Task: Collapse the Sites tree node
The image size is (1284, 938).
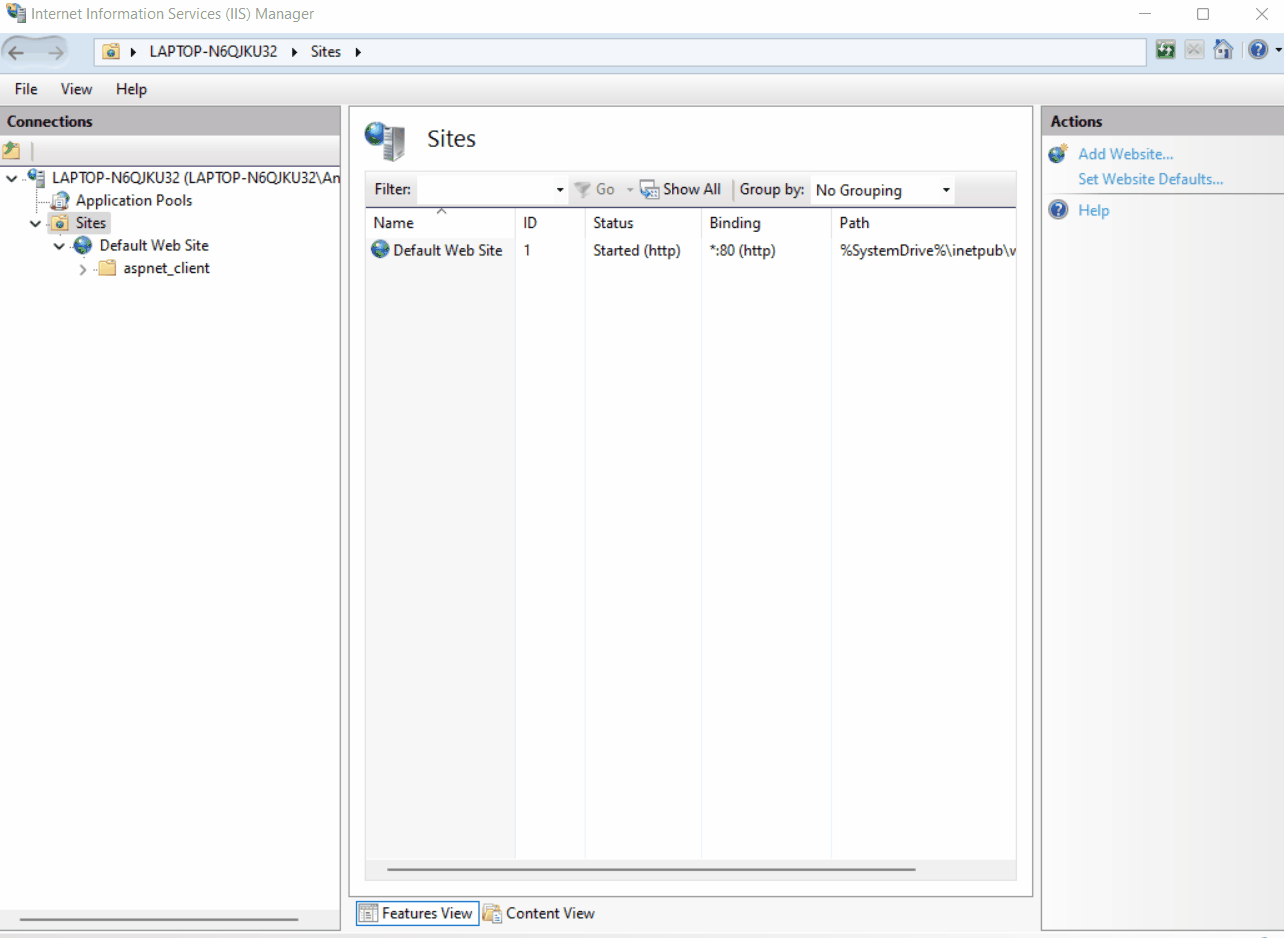Action: click(x=36, y=223)
